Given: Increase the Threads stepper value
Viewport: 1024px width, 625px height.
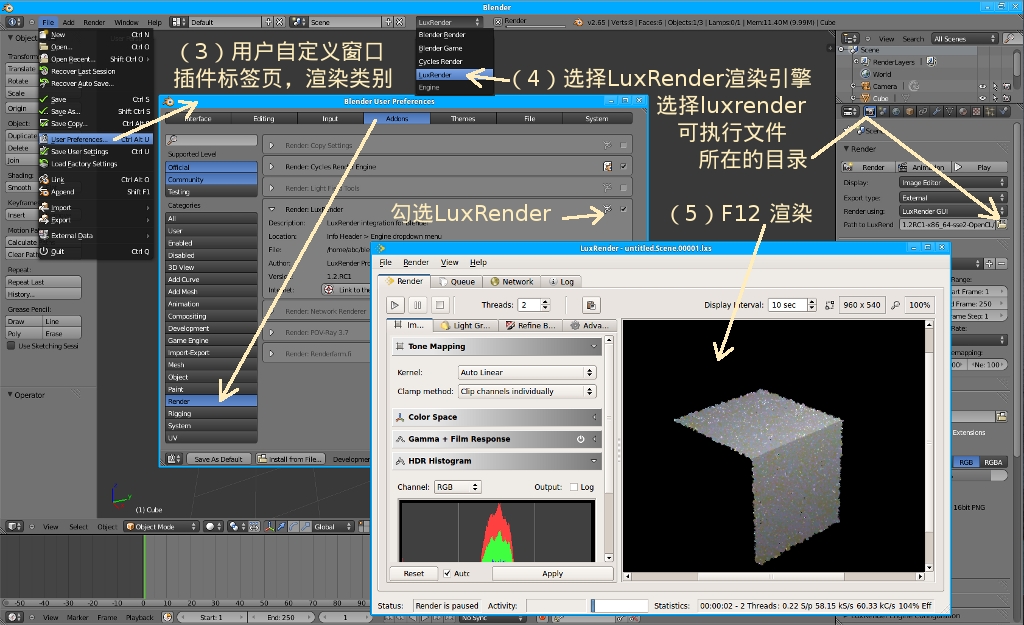Looking at the screenshot, I should 545,302.
